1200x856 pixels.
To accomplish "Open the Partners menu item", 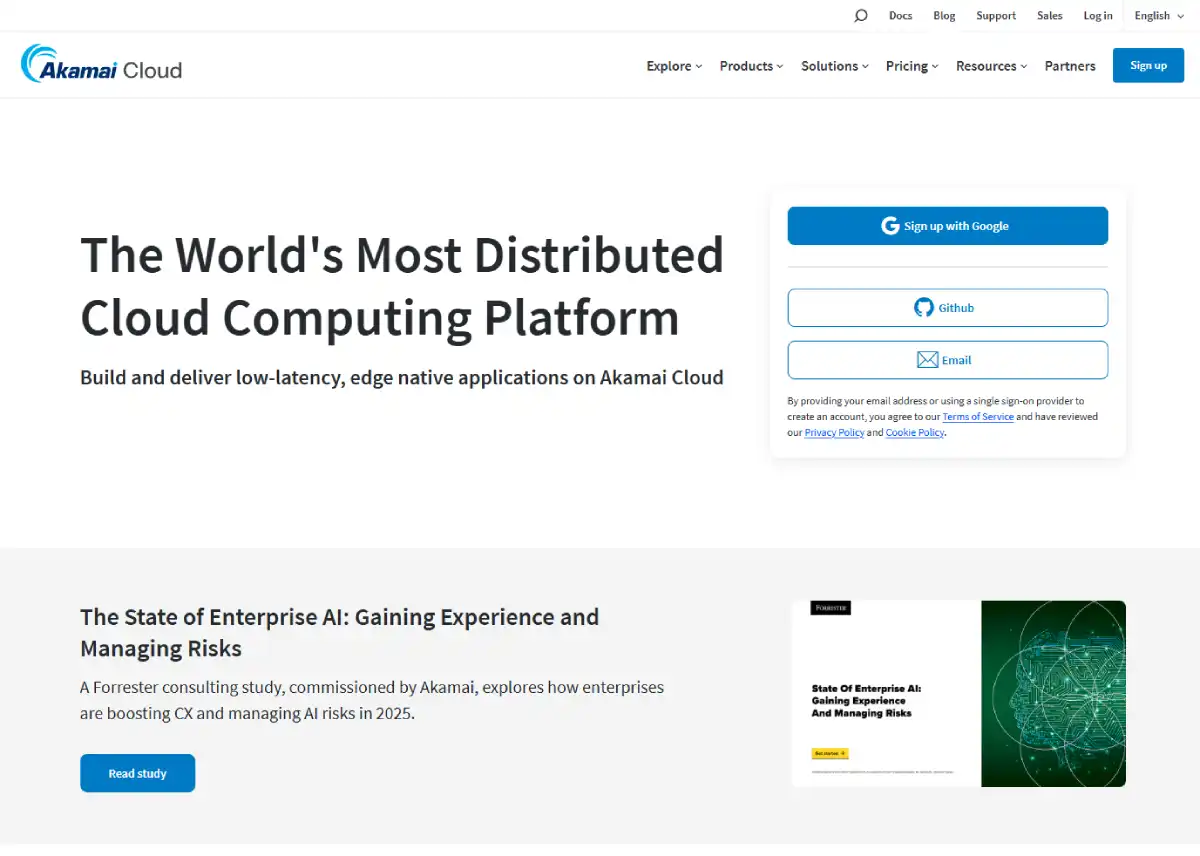I will [1070, 66].
